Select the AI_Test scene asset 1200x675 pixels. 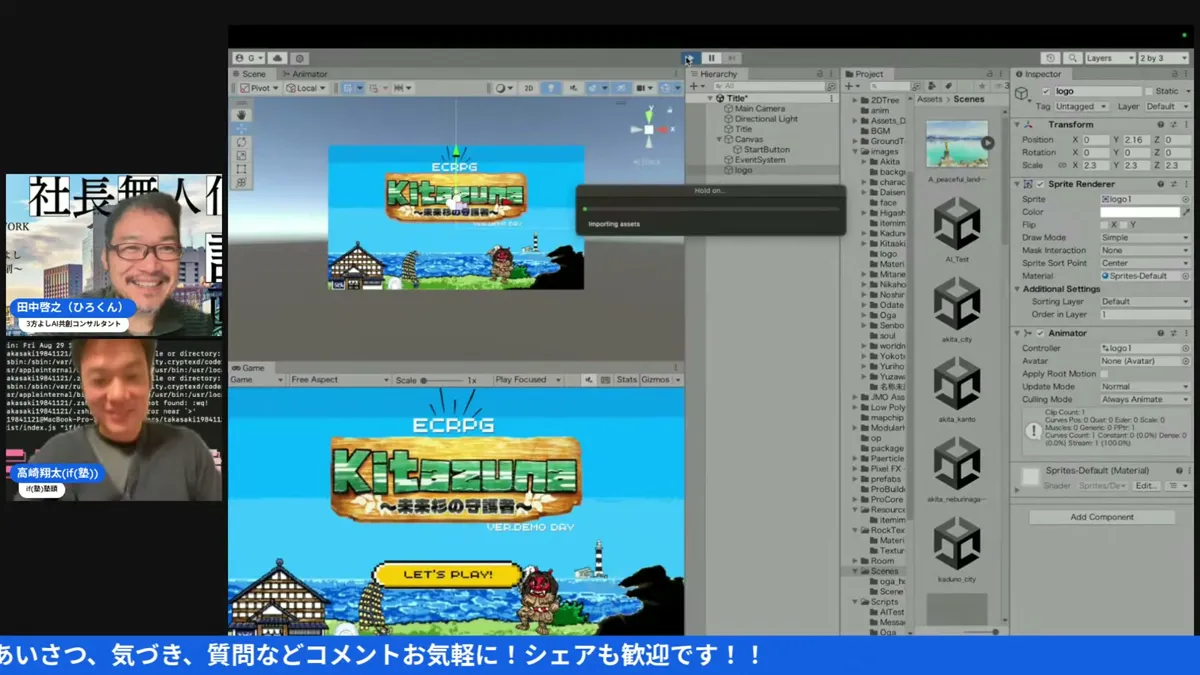pyautogui.click(x=957, y=230)
